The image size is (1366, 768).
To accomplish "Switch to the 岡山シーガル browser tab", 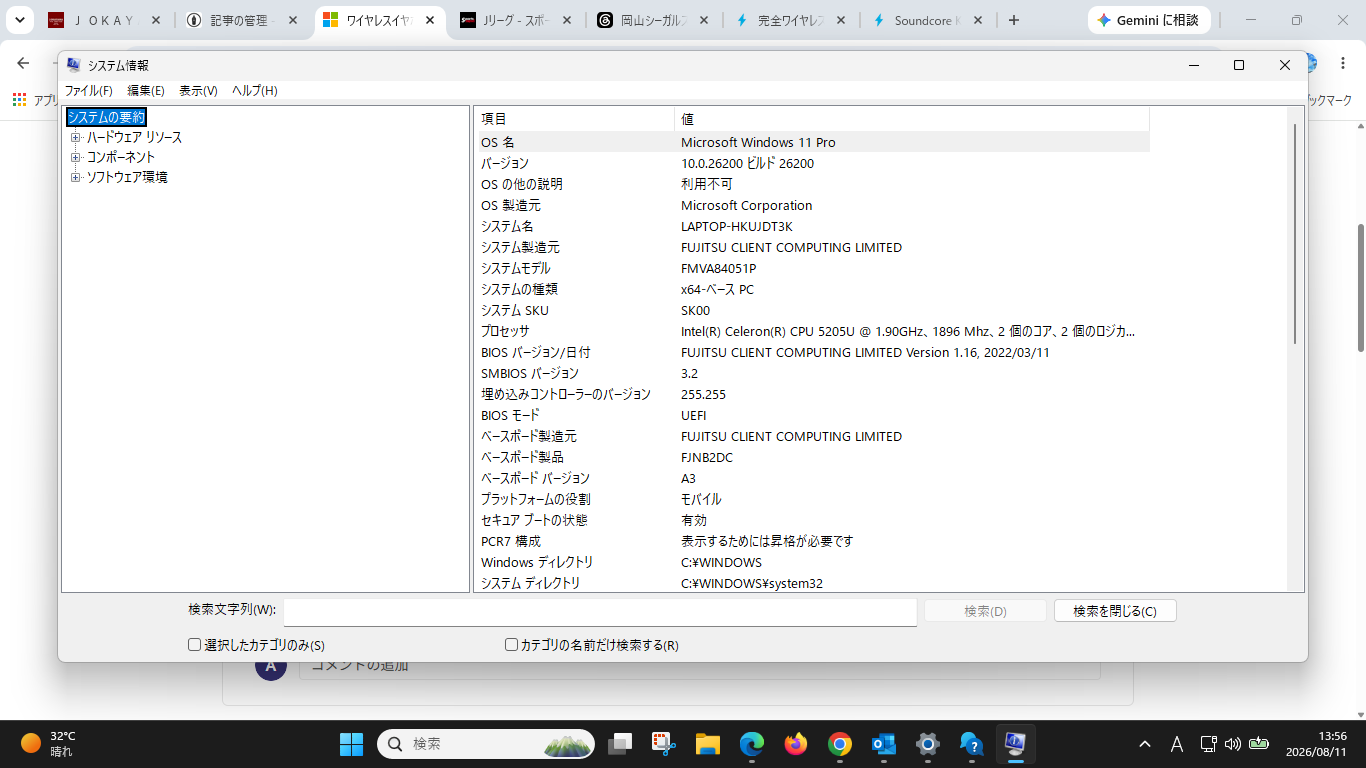I will [x=653, y=20].
